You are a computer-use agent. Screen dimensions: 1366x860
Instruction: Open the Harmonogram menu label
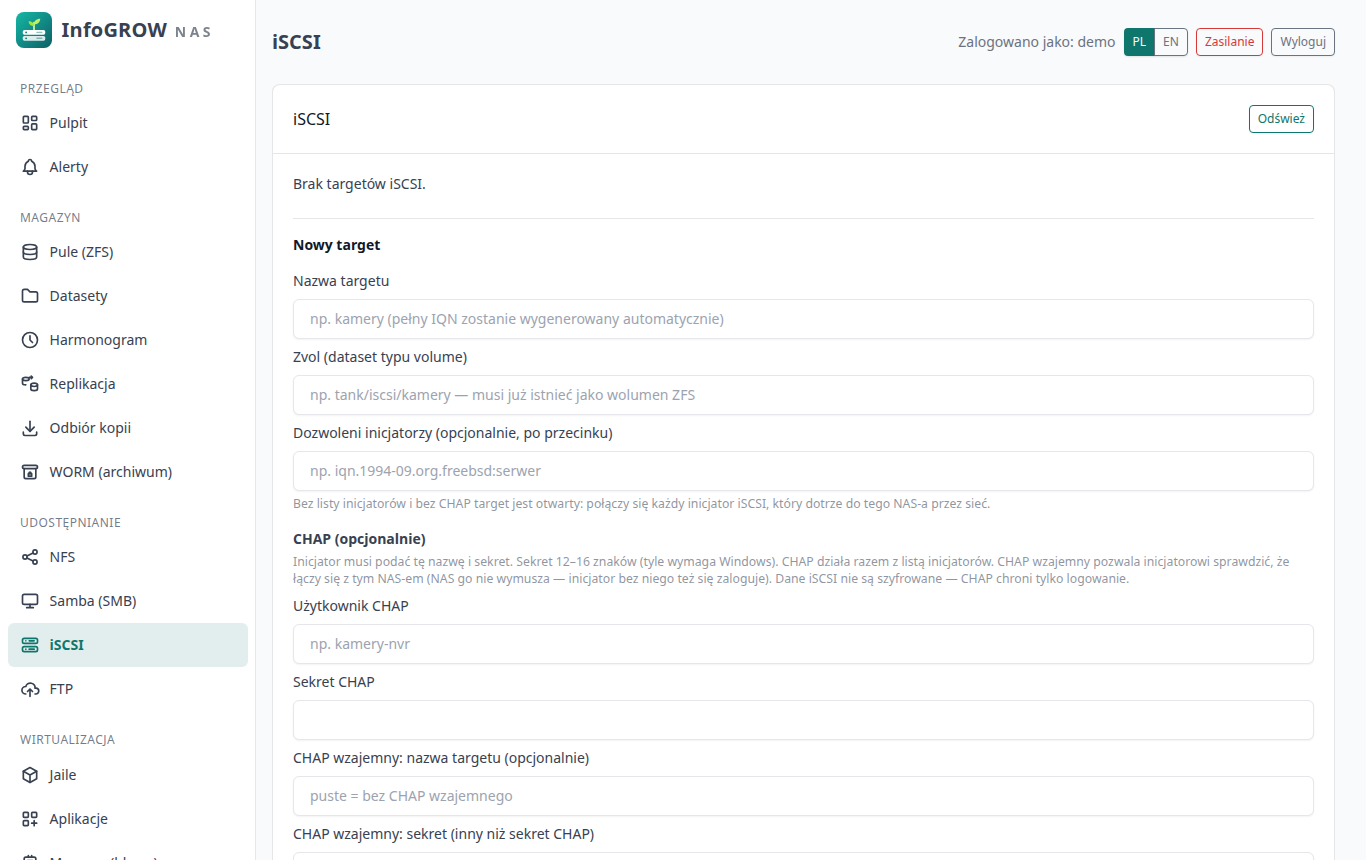(98, 340)
